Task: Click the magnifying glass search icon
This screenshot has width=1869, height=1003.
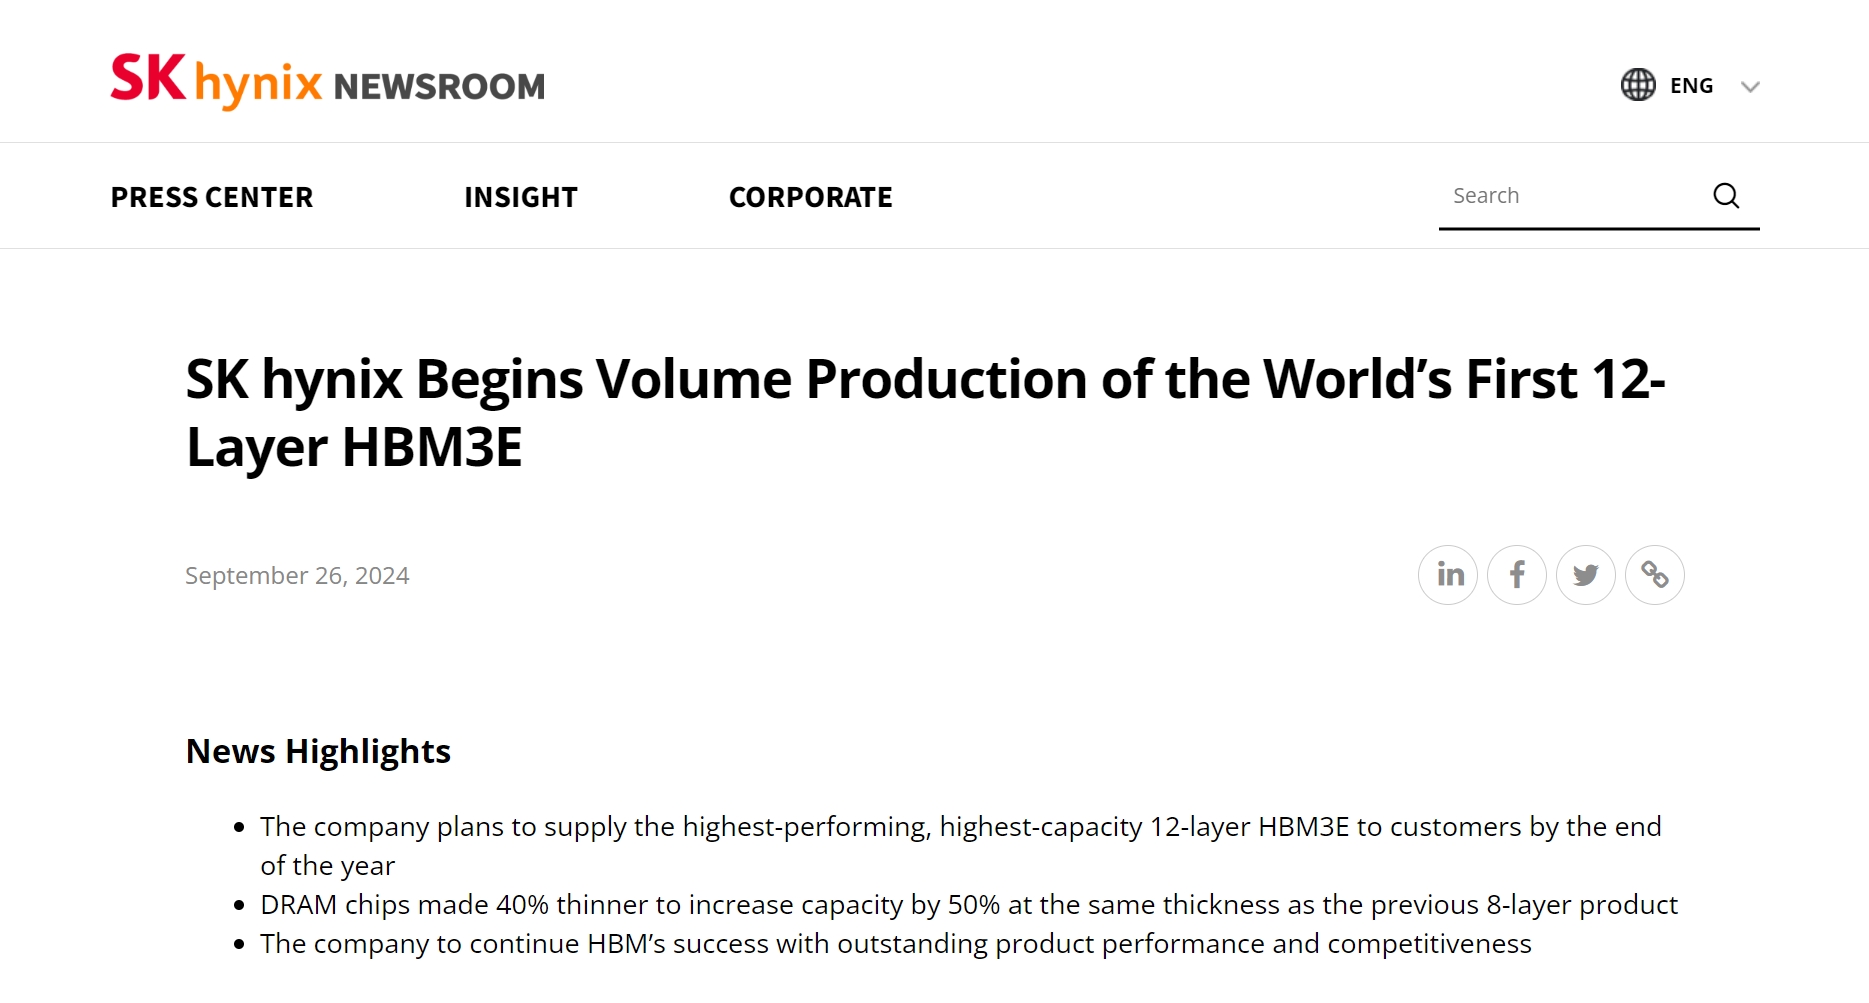Action: point(1726,196)
